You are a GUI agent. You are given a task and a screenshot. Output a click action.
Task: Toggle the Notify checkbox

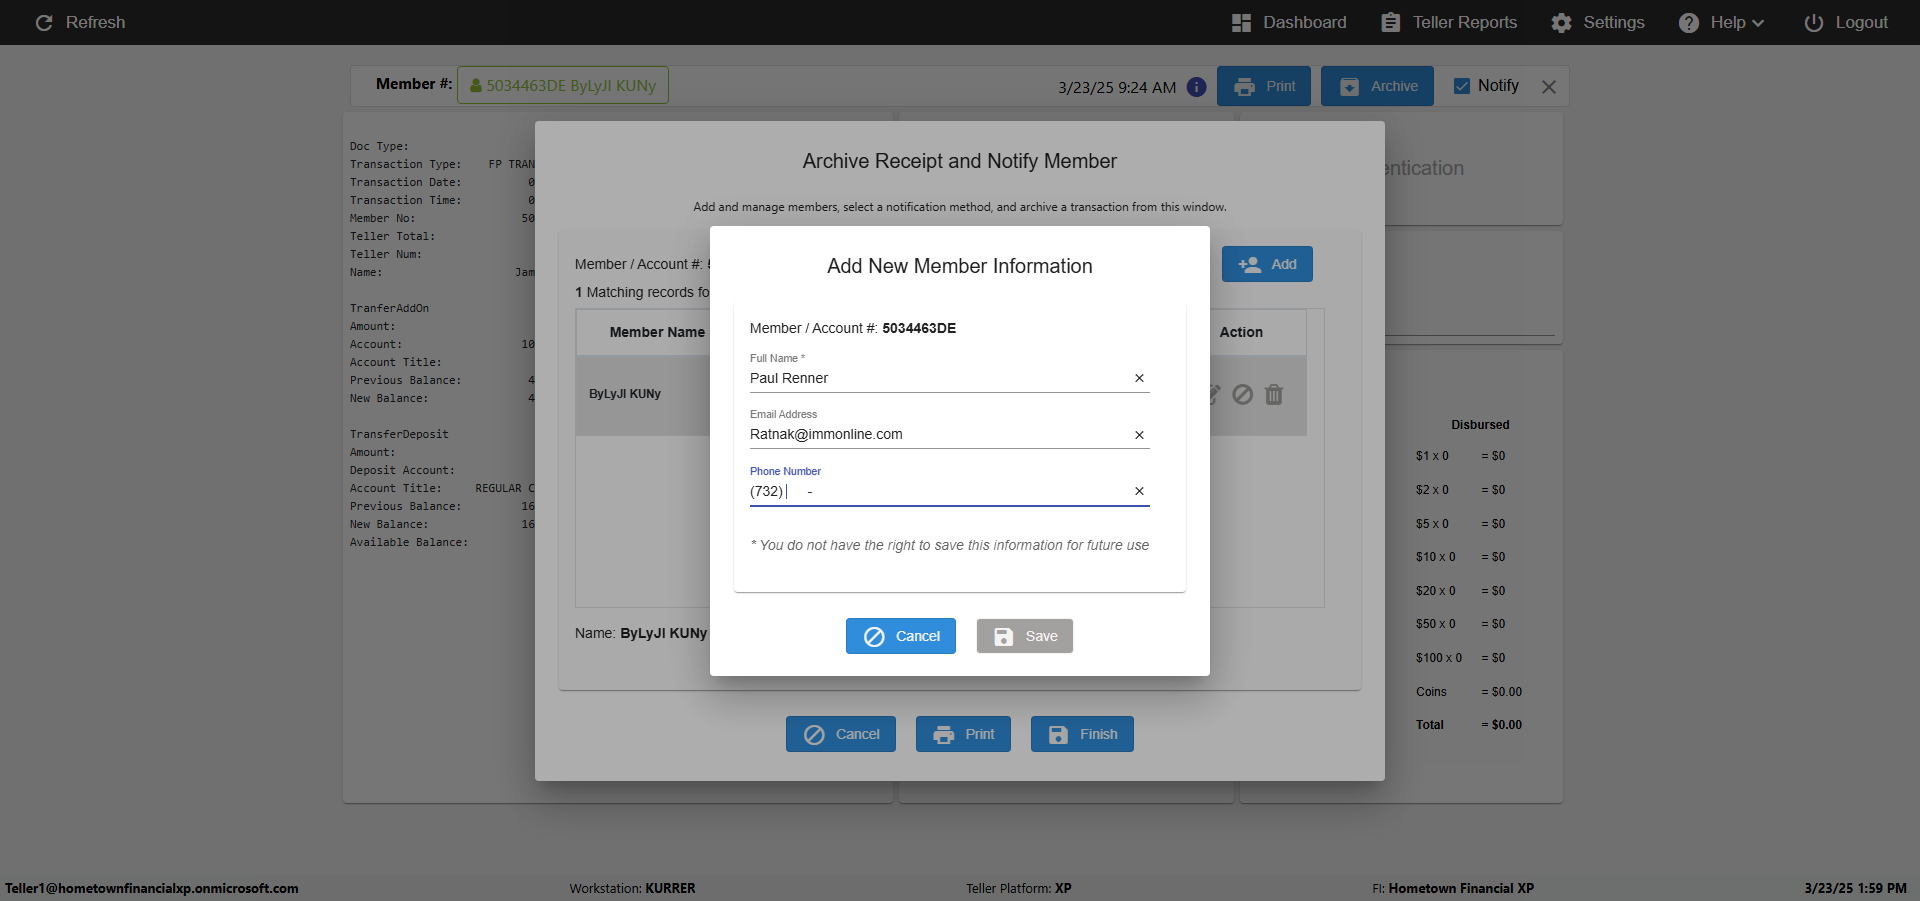coord(1462,86)
